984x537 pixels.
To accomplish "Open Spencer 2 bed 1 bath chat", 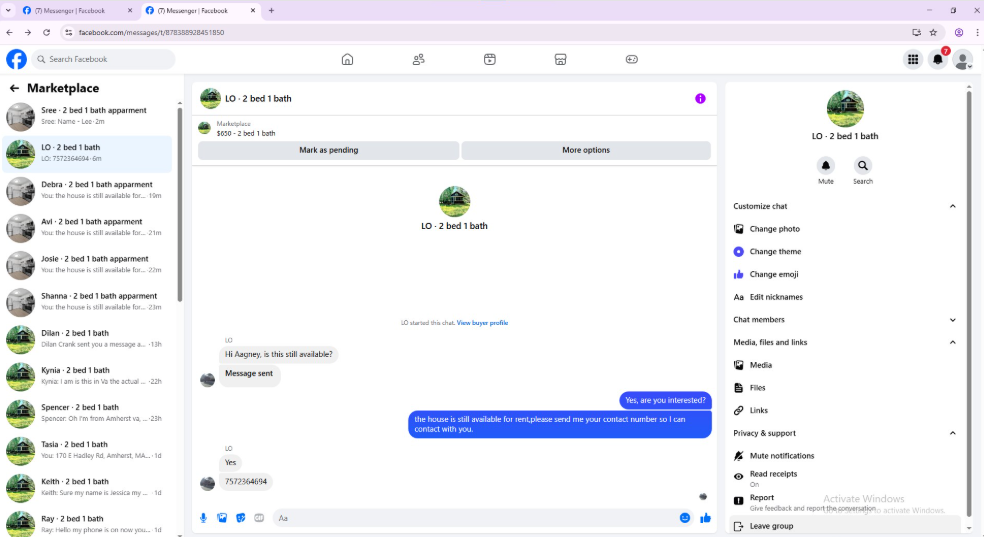I will pyautogui.click(x=87, y=413).
